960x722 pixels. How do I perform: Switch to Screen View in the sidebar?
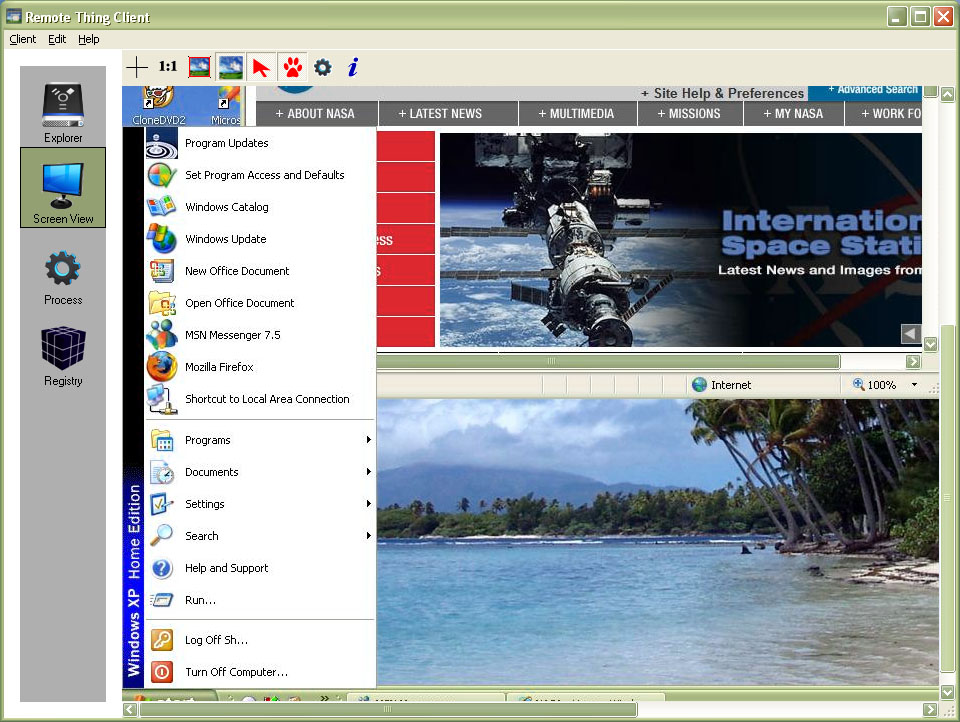coord(62,187)
